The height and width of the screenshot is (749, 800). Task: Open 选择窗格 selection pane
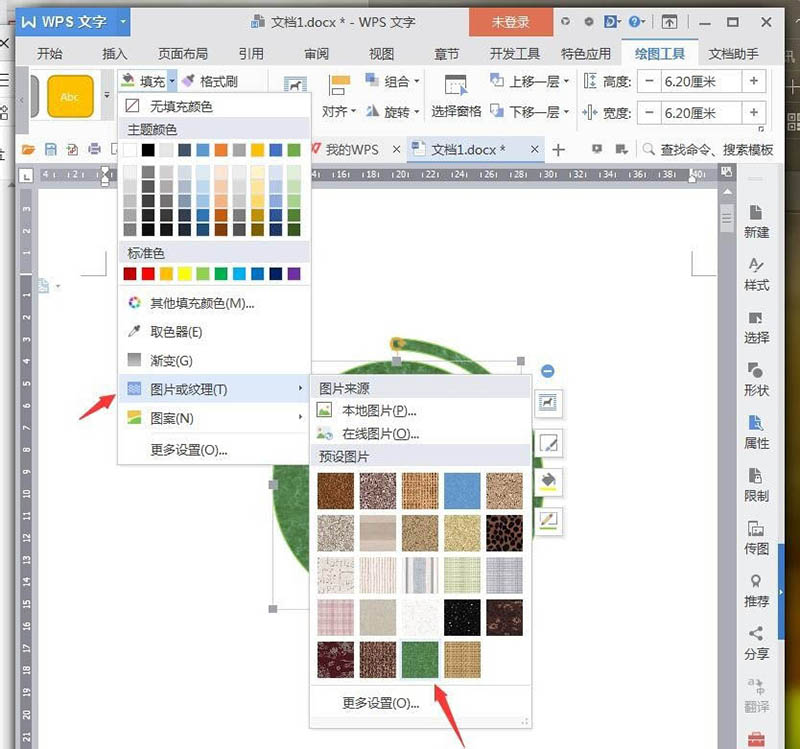(456, 96)
